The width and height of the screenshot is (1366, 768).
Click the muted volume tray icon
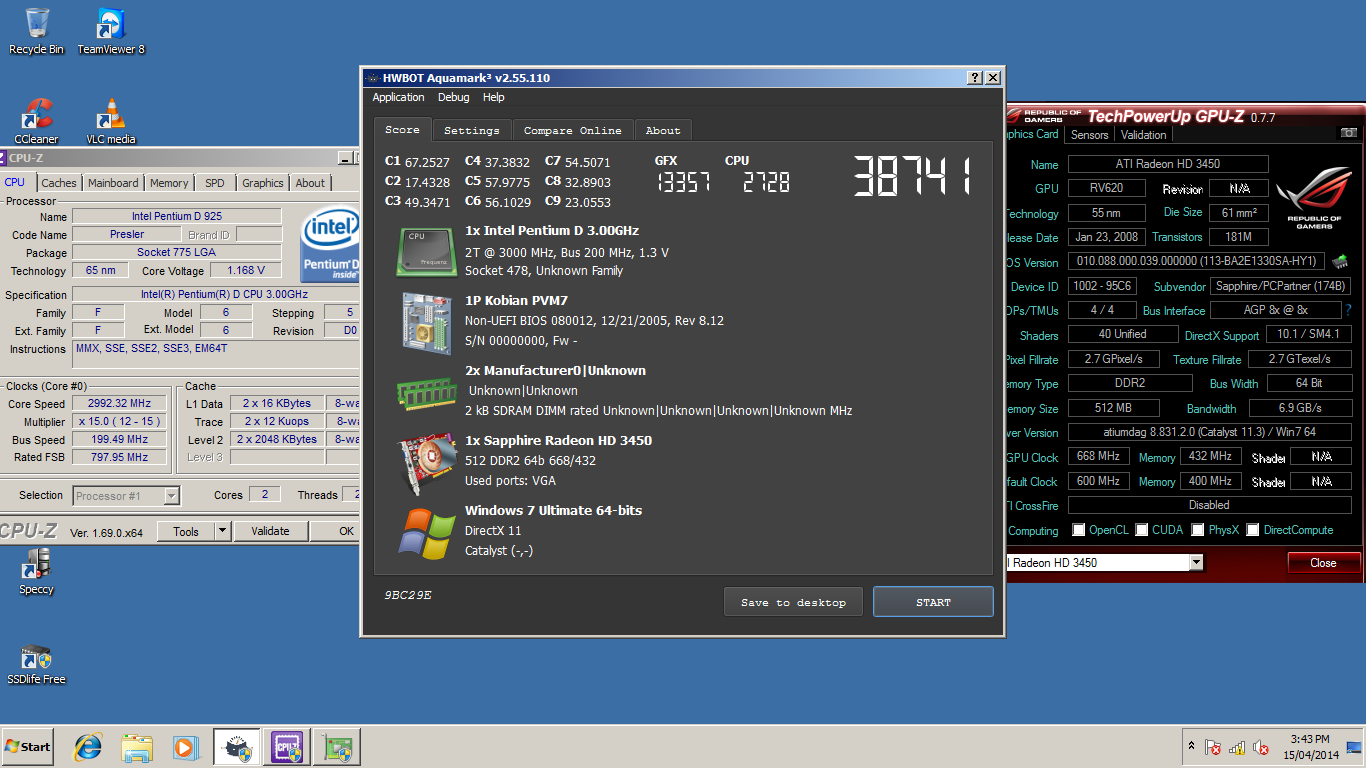[x=1261, y=747]
